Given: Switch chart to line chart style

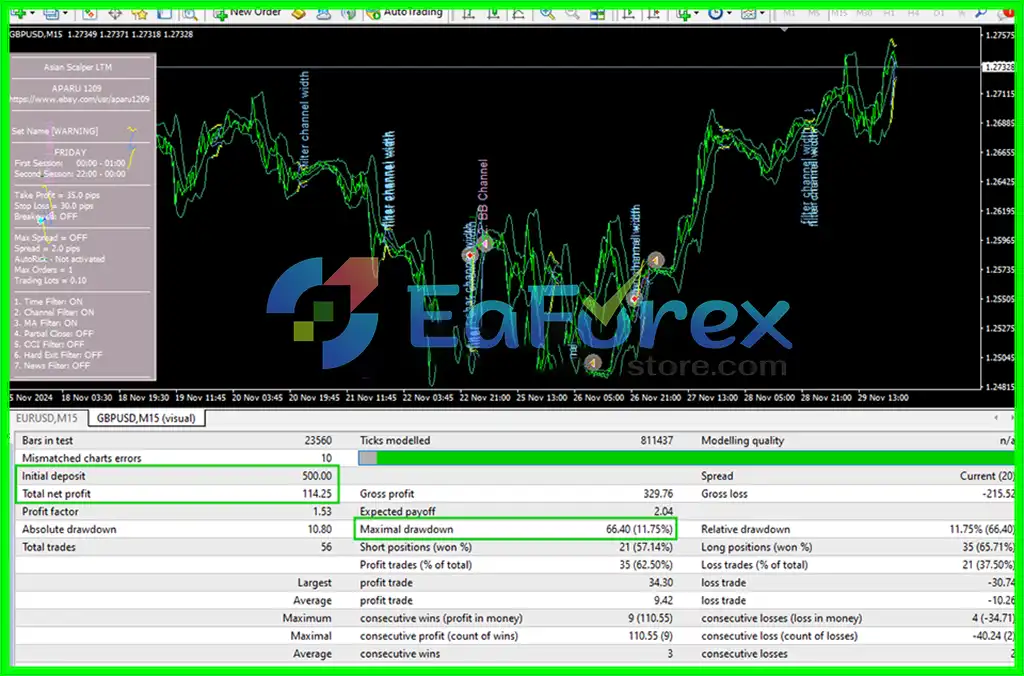Looking at the screenshot, I should point(519,13).
